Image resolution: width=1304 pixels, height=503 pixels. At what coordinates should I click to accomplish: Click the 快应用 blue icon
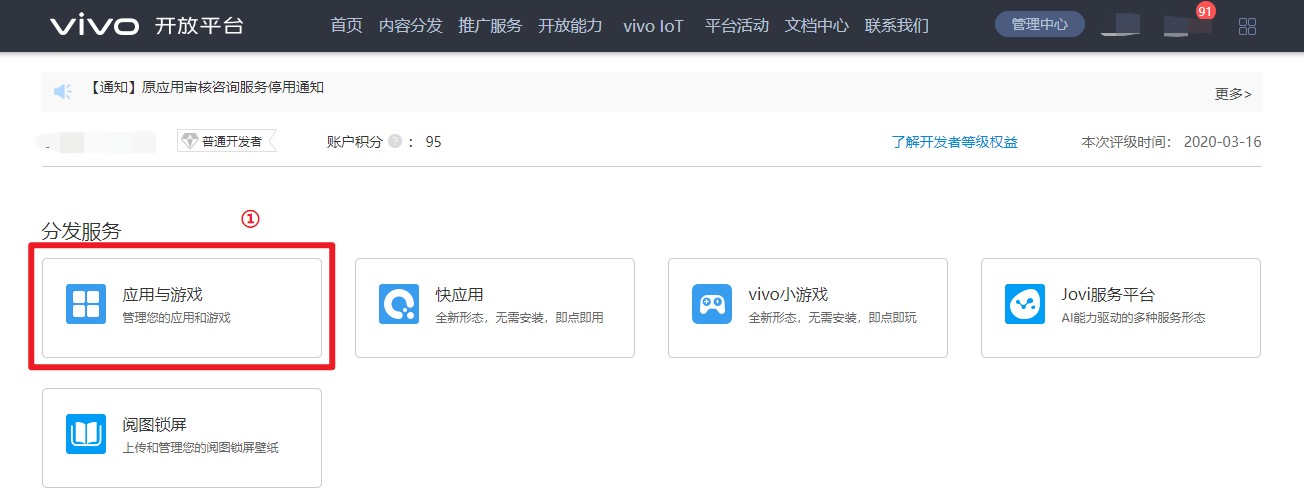(x=399, y=304)
